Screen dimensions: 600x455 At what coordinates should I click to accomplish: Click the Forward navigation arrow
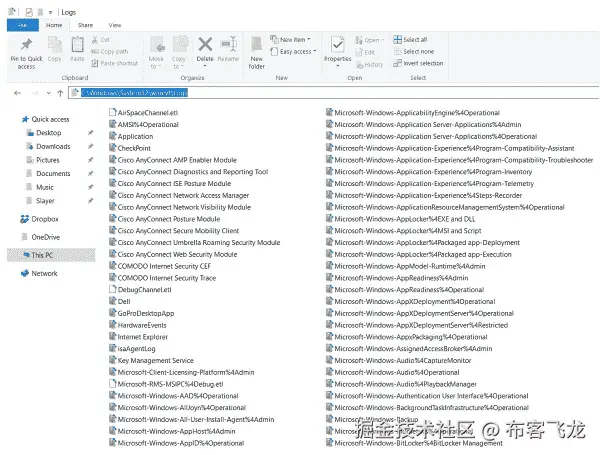click(35, 93)
